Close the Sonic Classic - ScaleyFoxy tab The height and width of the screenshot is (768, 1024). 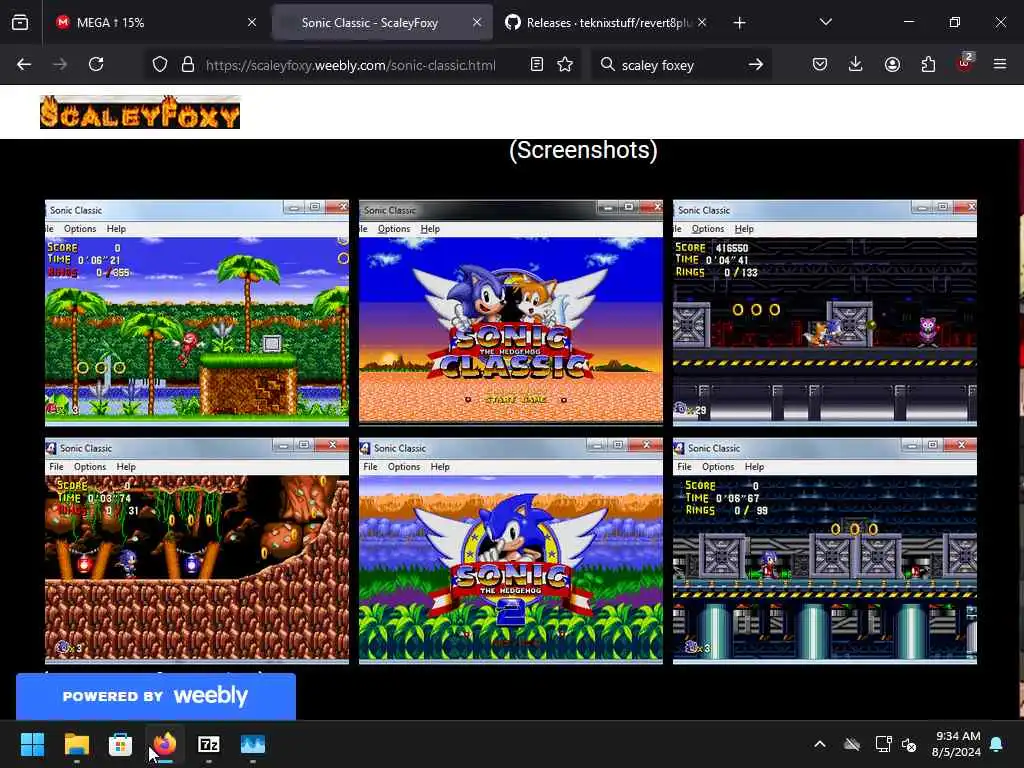click(477, 23)
